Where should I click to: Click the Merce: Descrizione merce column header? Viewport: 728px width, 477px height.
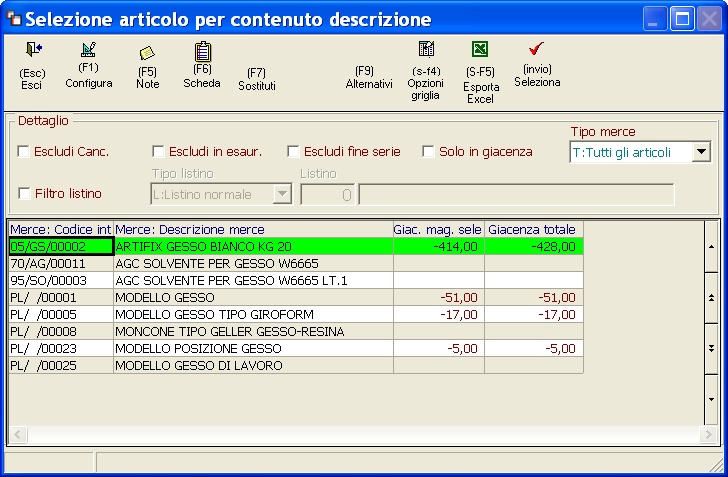point(254,229)
